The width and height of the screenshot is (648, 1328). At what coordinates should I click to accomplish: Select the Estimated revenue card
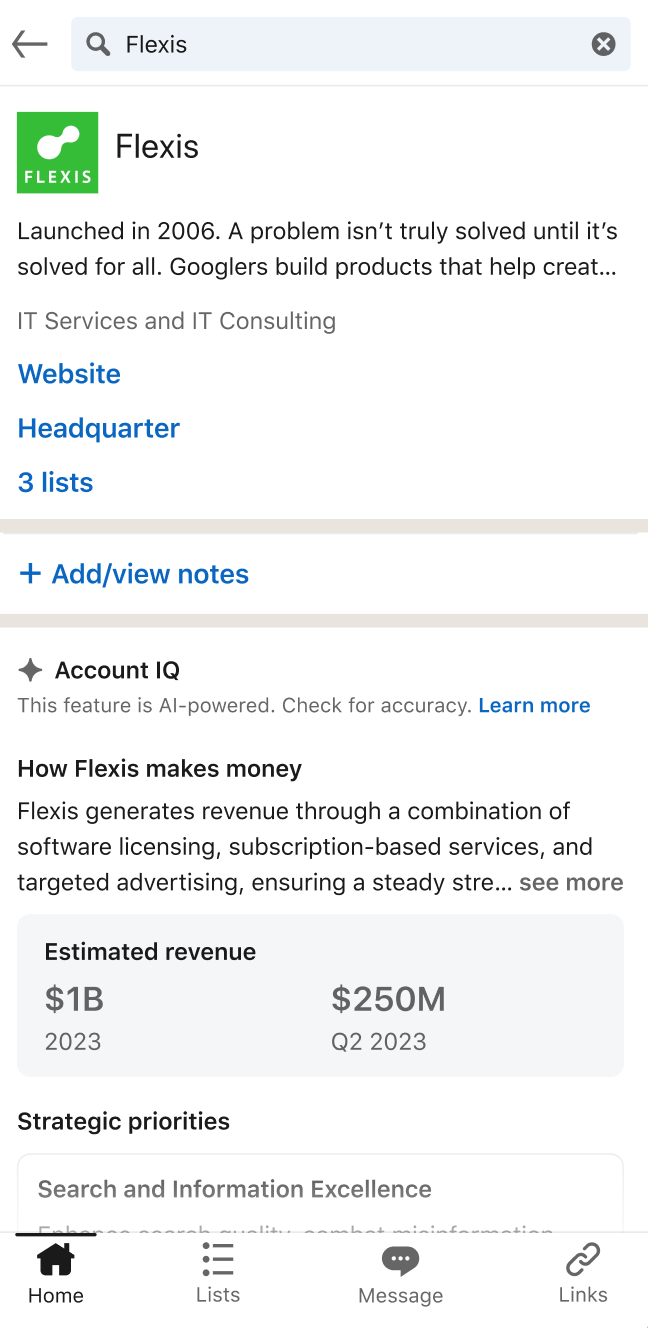point(320,995)
